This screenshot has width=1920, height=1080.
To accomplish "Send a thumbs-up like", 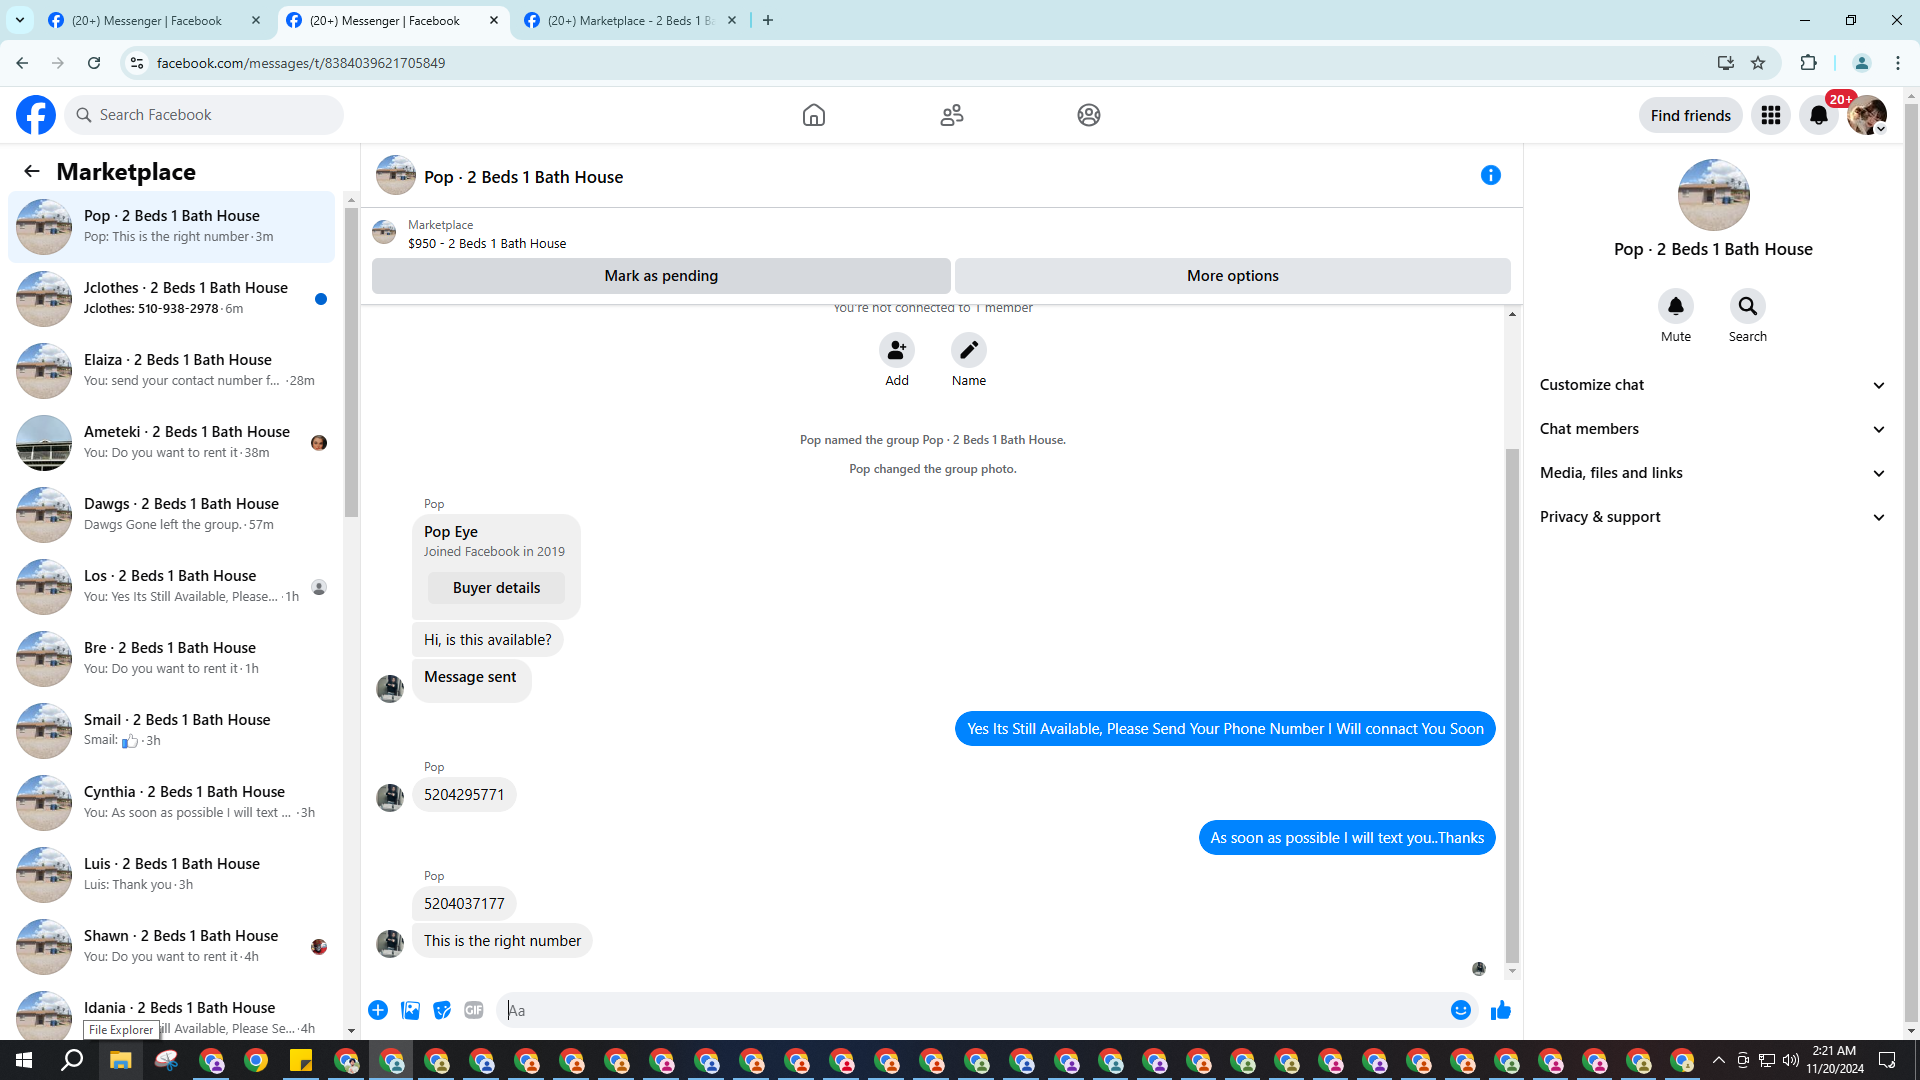I will tap(1501, 1010).
